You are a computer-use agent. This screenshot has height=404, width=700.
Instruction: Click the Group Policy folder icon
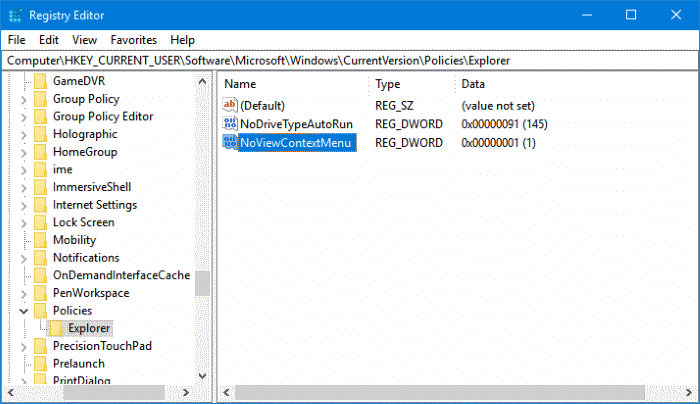[40, 99]
